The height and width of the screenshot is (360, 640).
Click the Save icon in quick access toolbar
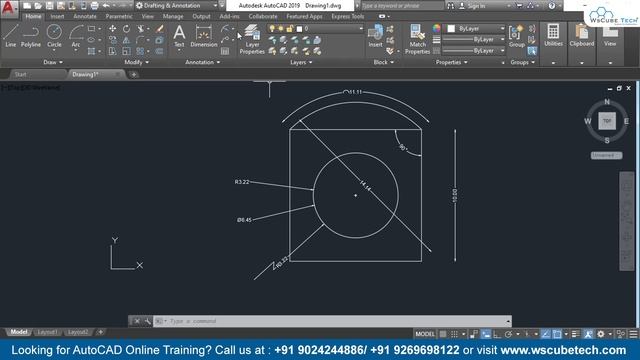click(x=49, y=6)
